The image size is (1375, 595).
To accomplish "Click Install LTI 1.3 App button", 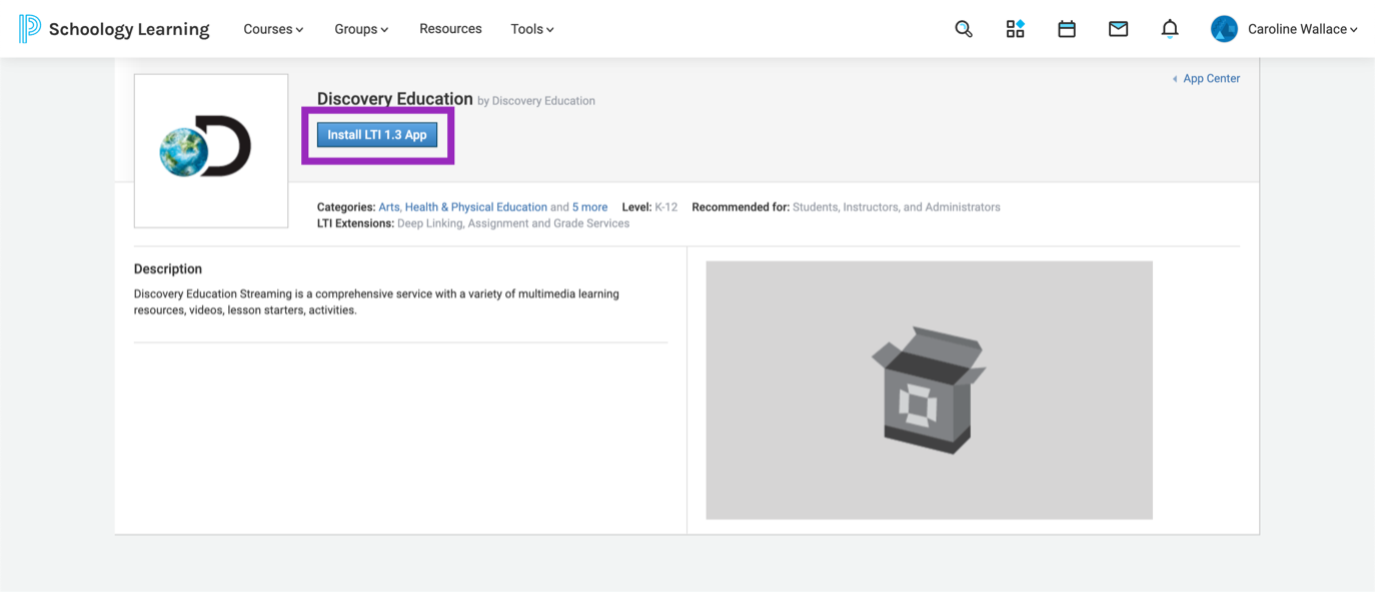I will [377, 135].
